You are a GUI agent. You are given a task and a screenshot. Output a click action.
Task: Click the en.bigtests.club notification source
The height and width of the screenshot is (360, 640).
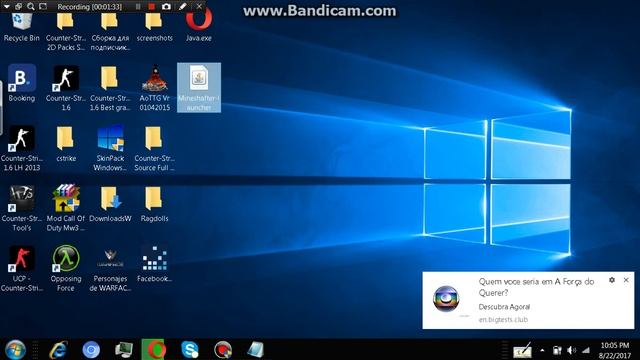coord(503,320)
